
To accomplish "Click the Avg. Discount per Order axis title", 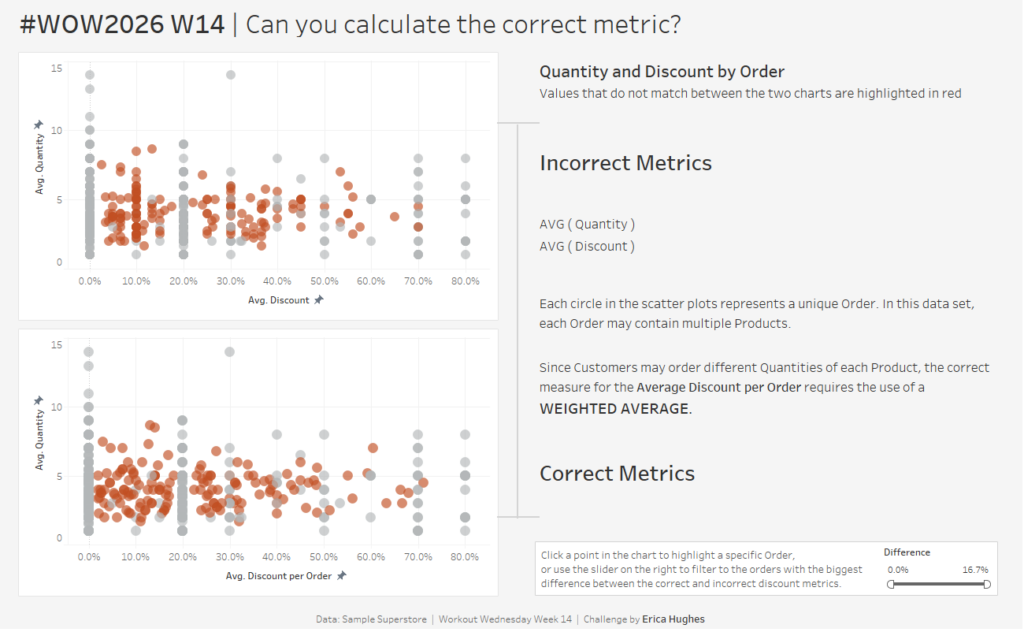I will pos(279,576).
